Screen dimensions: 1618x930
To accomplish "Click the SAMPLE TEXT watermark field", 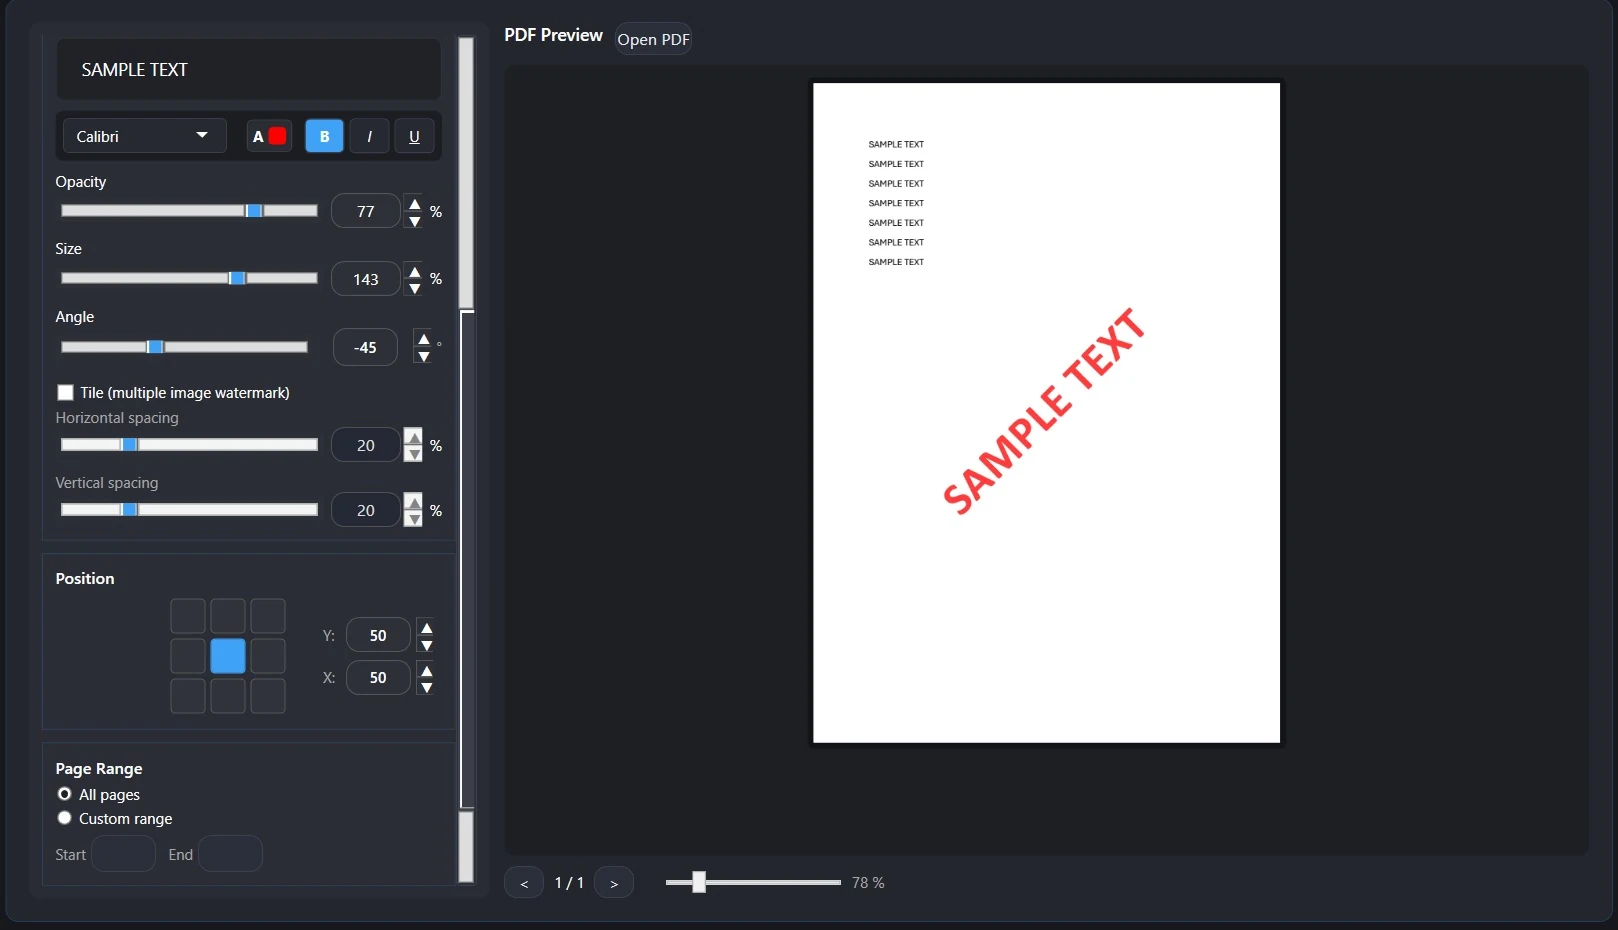I will (248, 69).
